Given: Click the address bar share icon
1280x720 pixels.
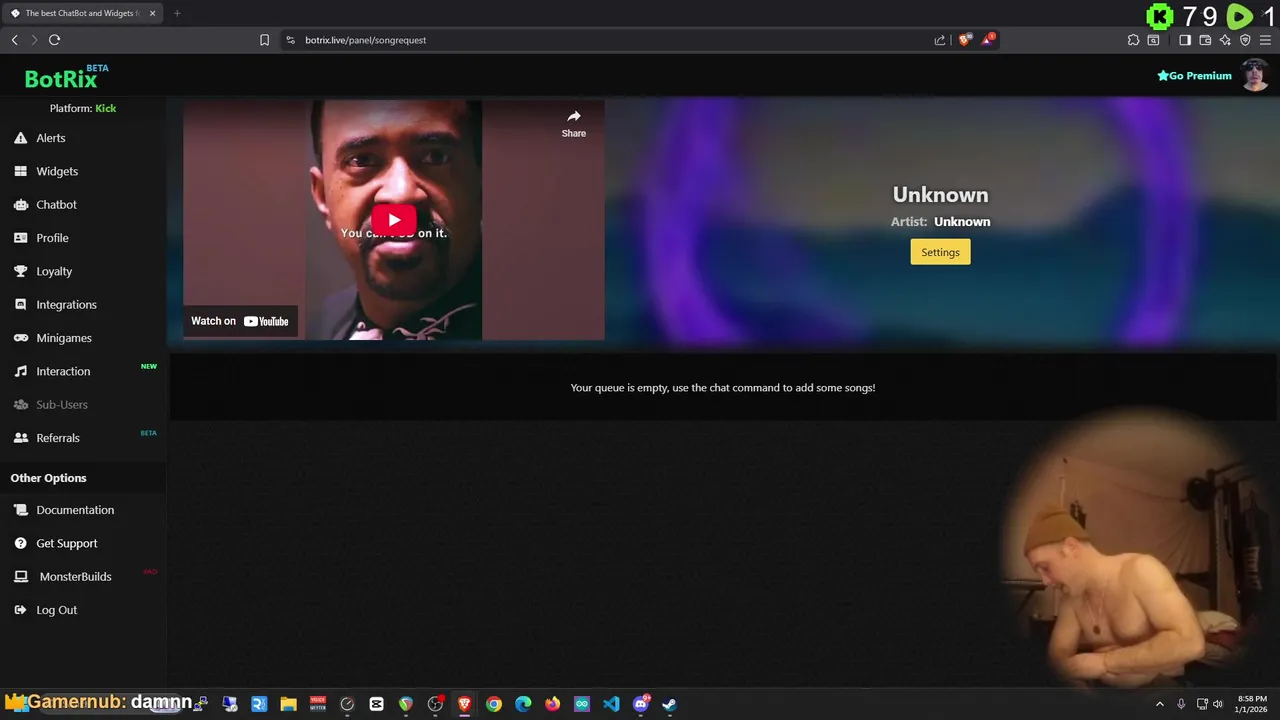Looking at the screenshot, I should pyautogui.click(x=940, y=40).
